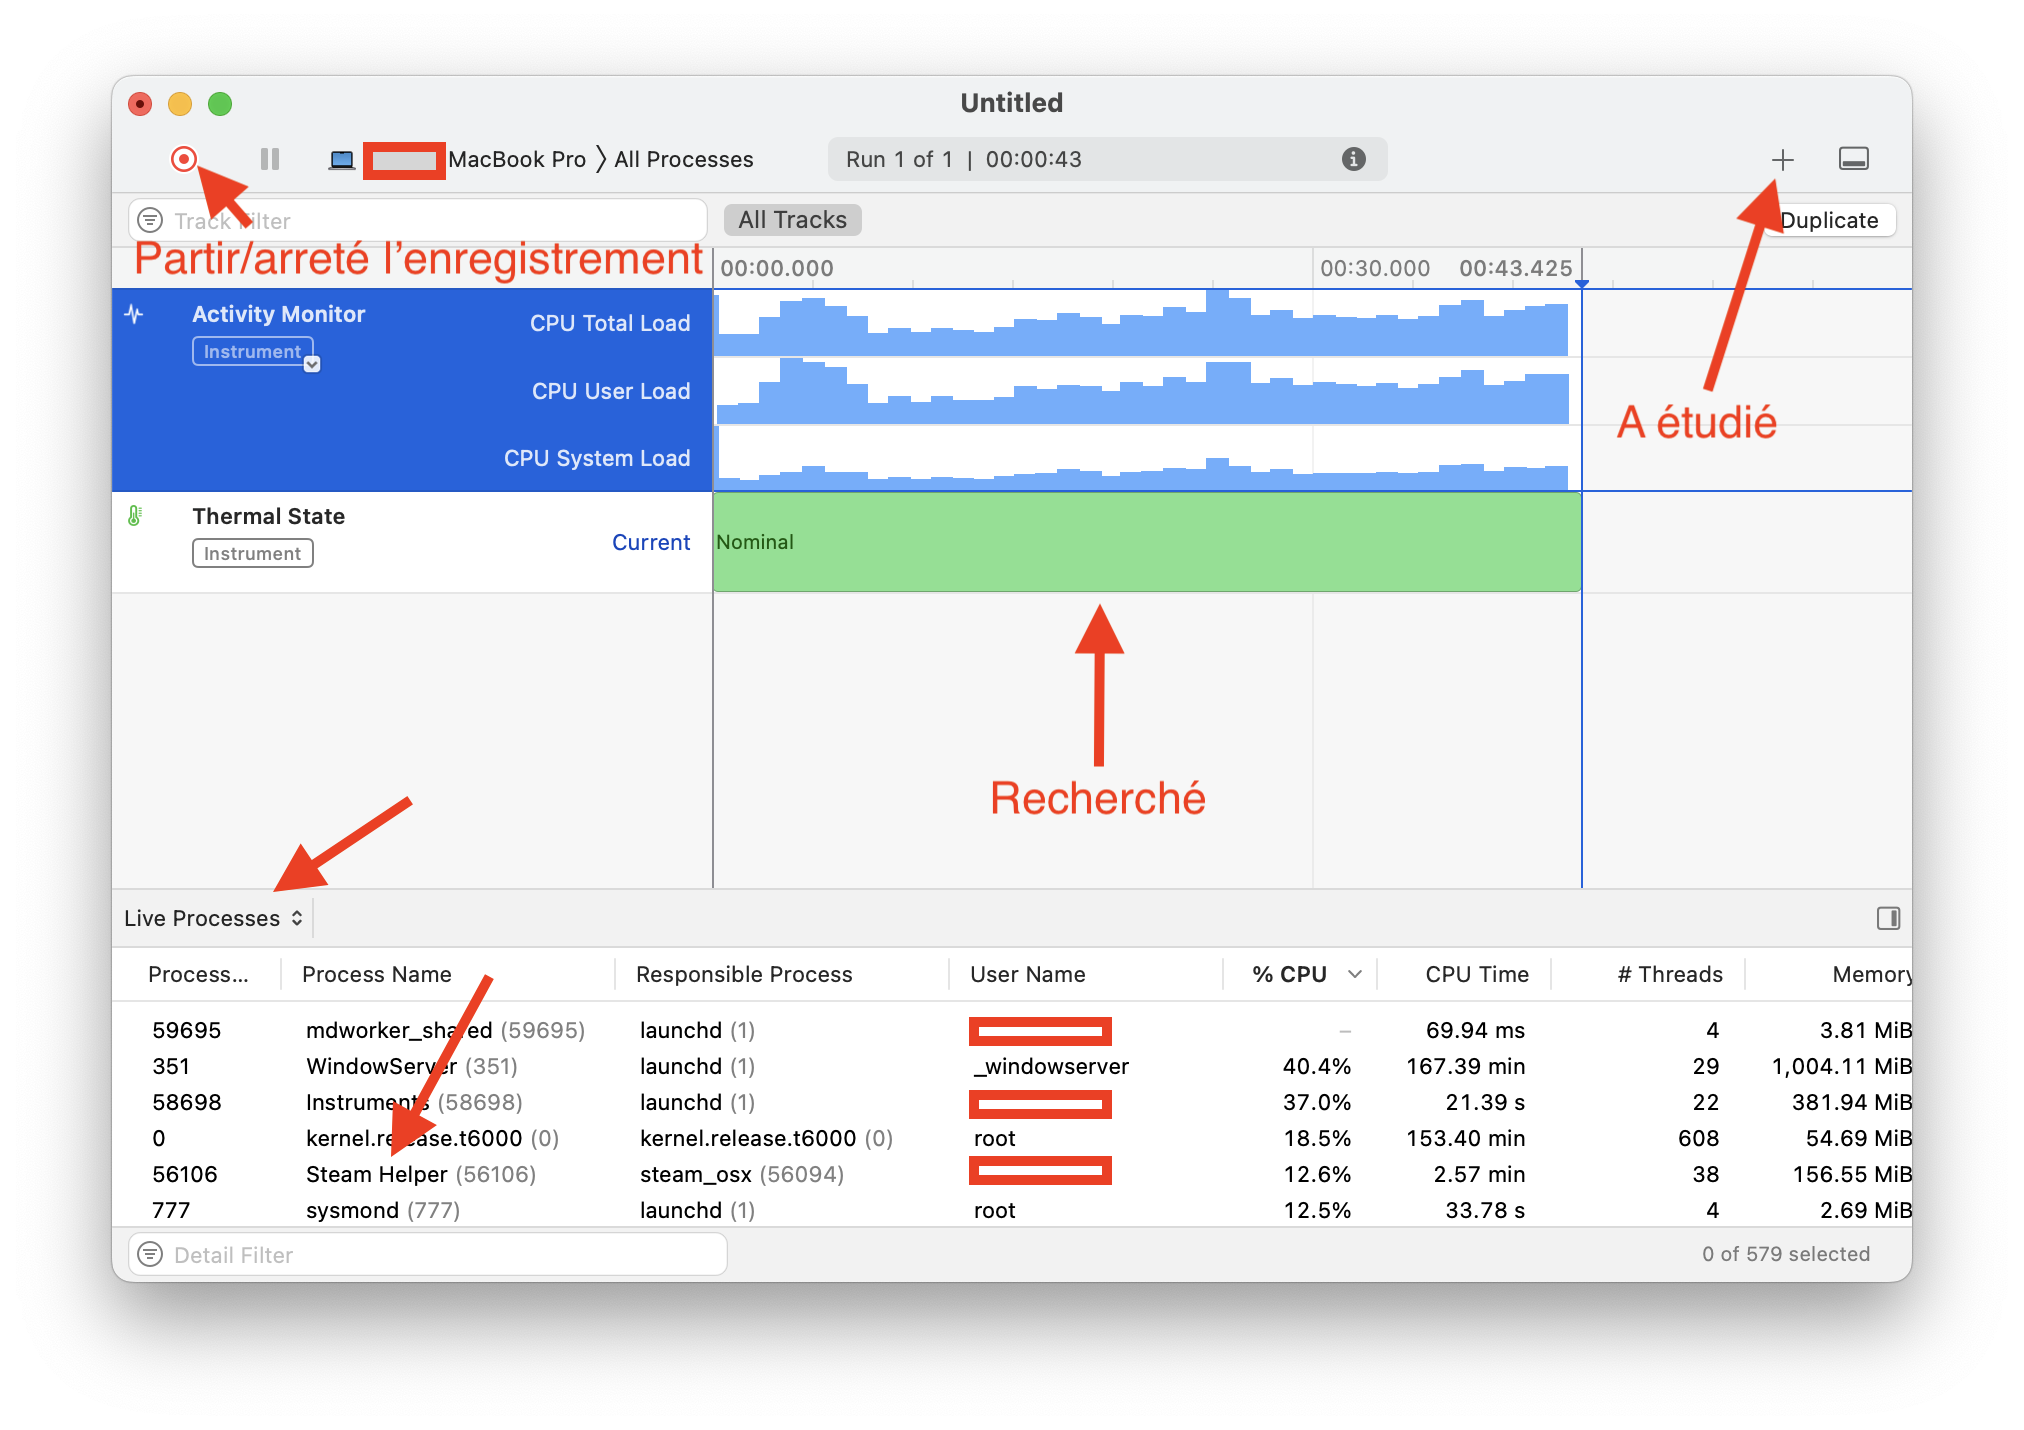Click the Track Filter icon
The height and width of the screenshot is (1430, 2024).
pyautogui.click(x=150, y=220)
